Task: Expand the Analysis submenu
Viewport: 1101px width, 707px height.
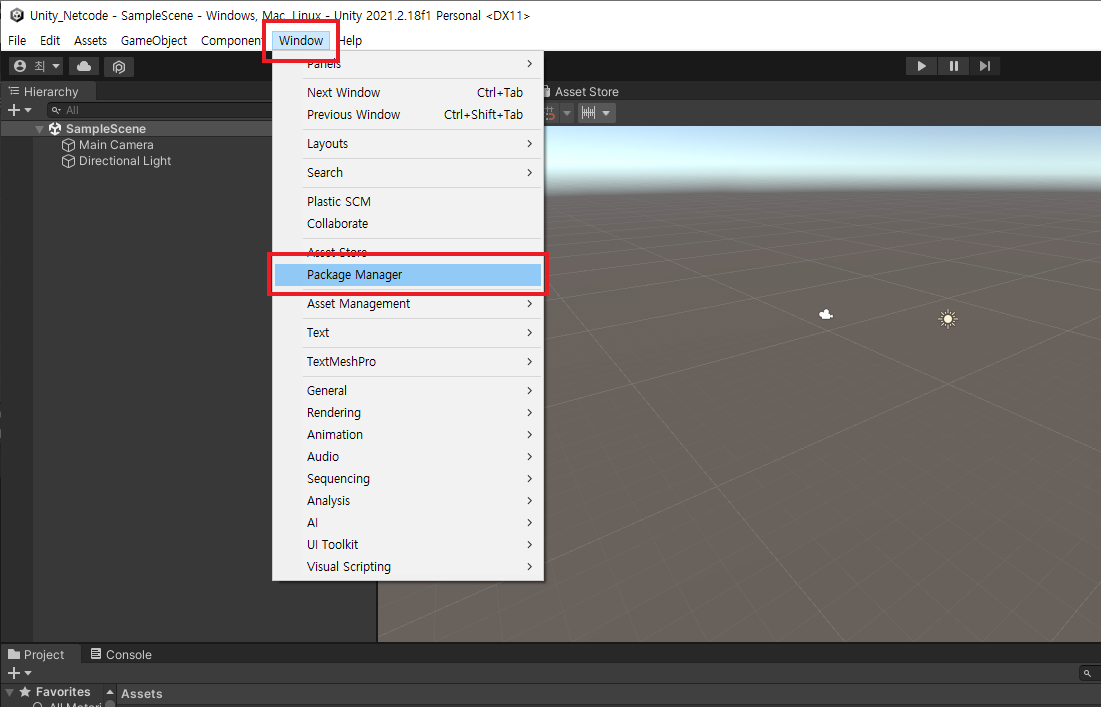Action: [408, 501]
